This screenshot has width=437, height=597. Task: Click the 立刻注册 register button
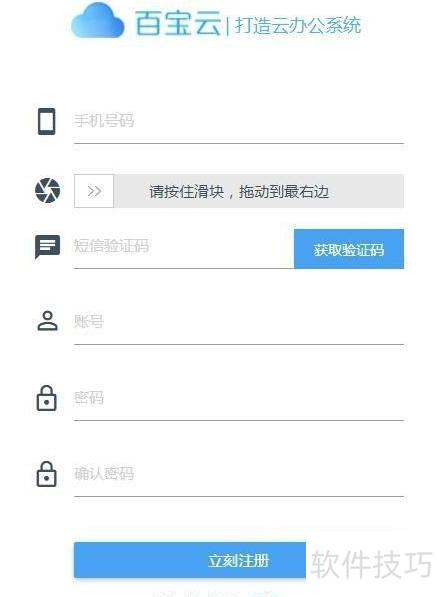pyautogui.click(x=190, y=560)
